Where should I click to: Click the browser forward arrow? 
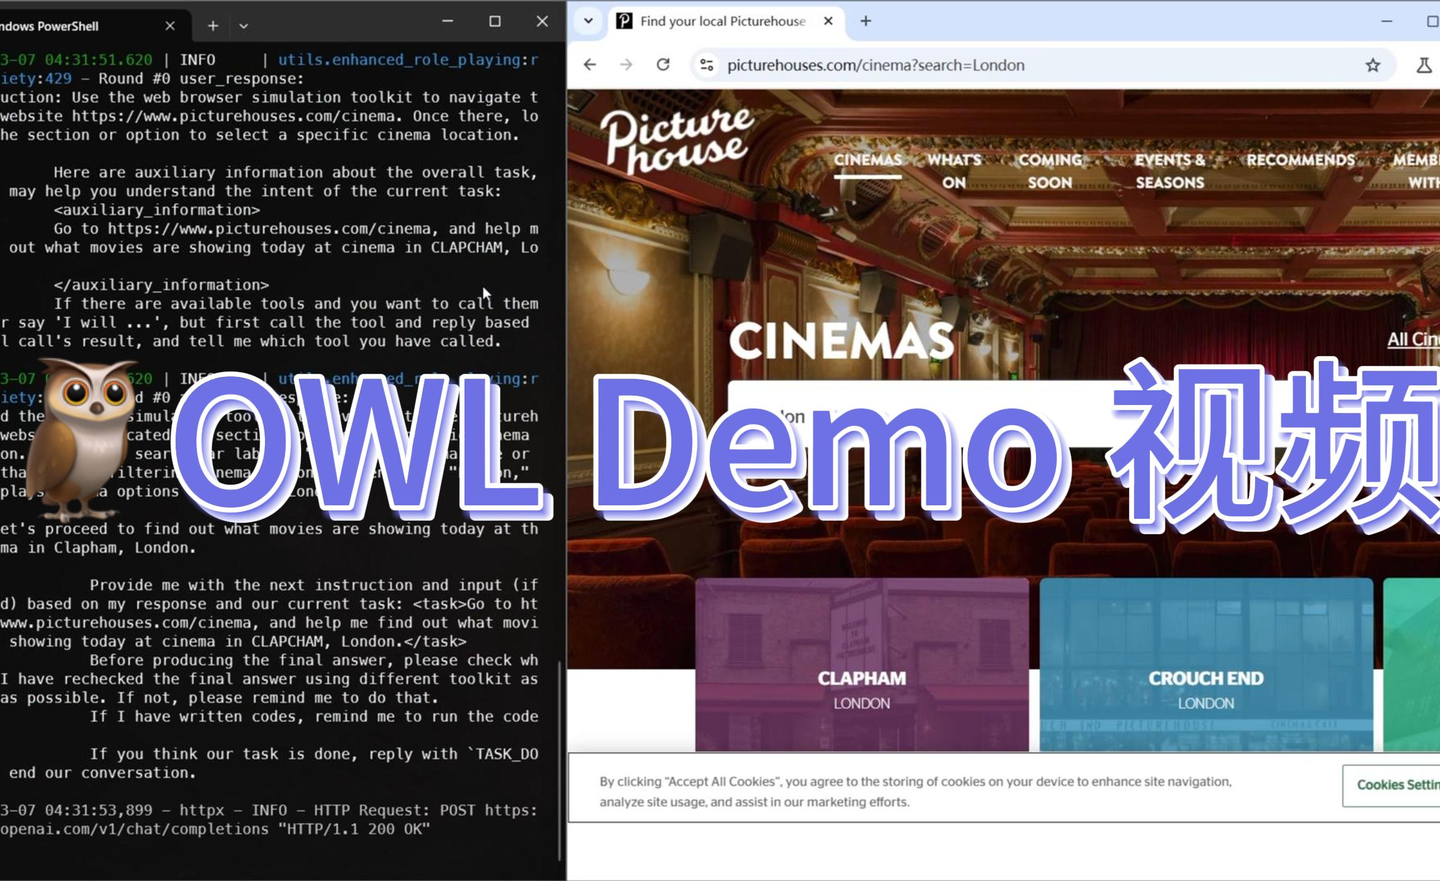click(x=626, y=64)
